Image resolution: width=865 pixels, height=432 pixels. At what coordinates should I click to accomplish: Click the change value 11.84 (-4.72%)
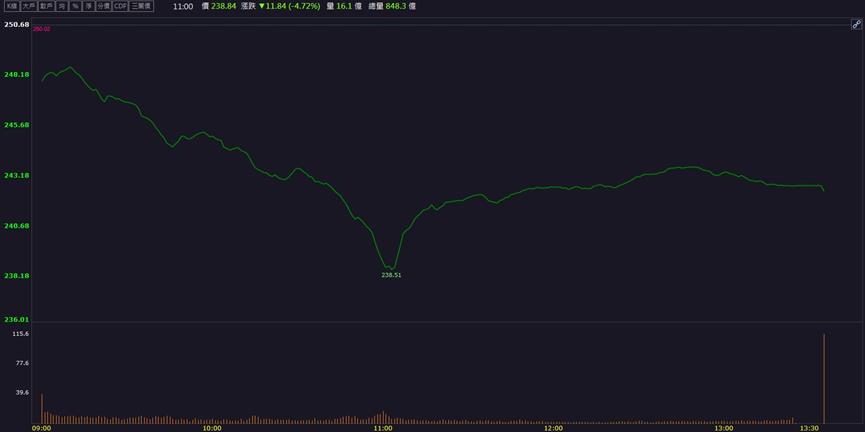293,6
